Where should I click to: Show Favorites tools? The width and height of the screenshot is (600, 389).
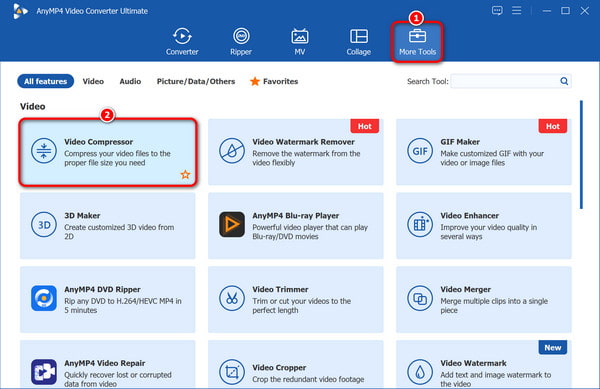point(274,81)
